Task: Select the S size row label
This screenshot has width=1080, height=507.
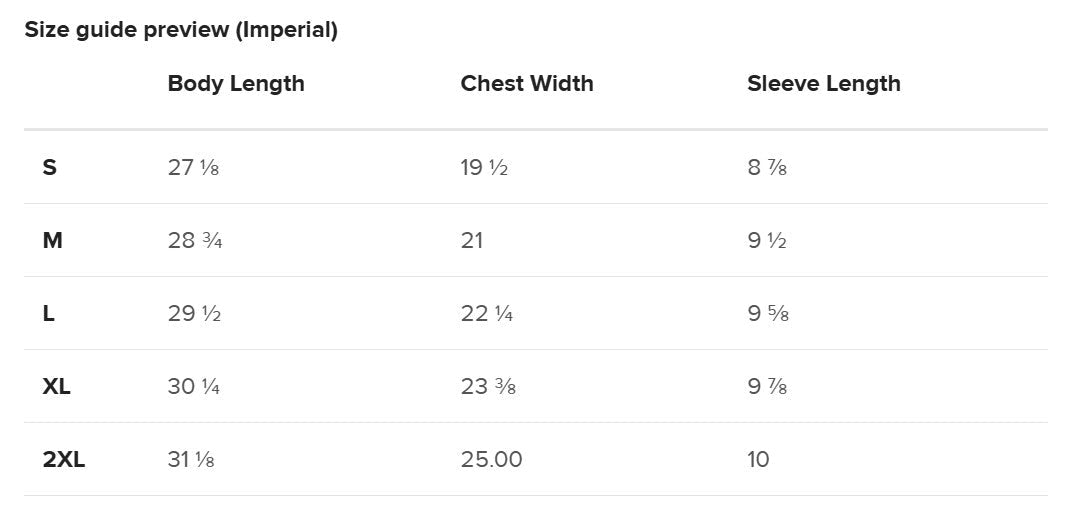Action: (50, 167)
